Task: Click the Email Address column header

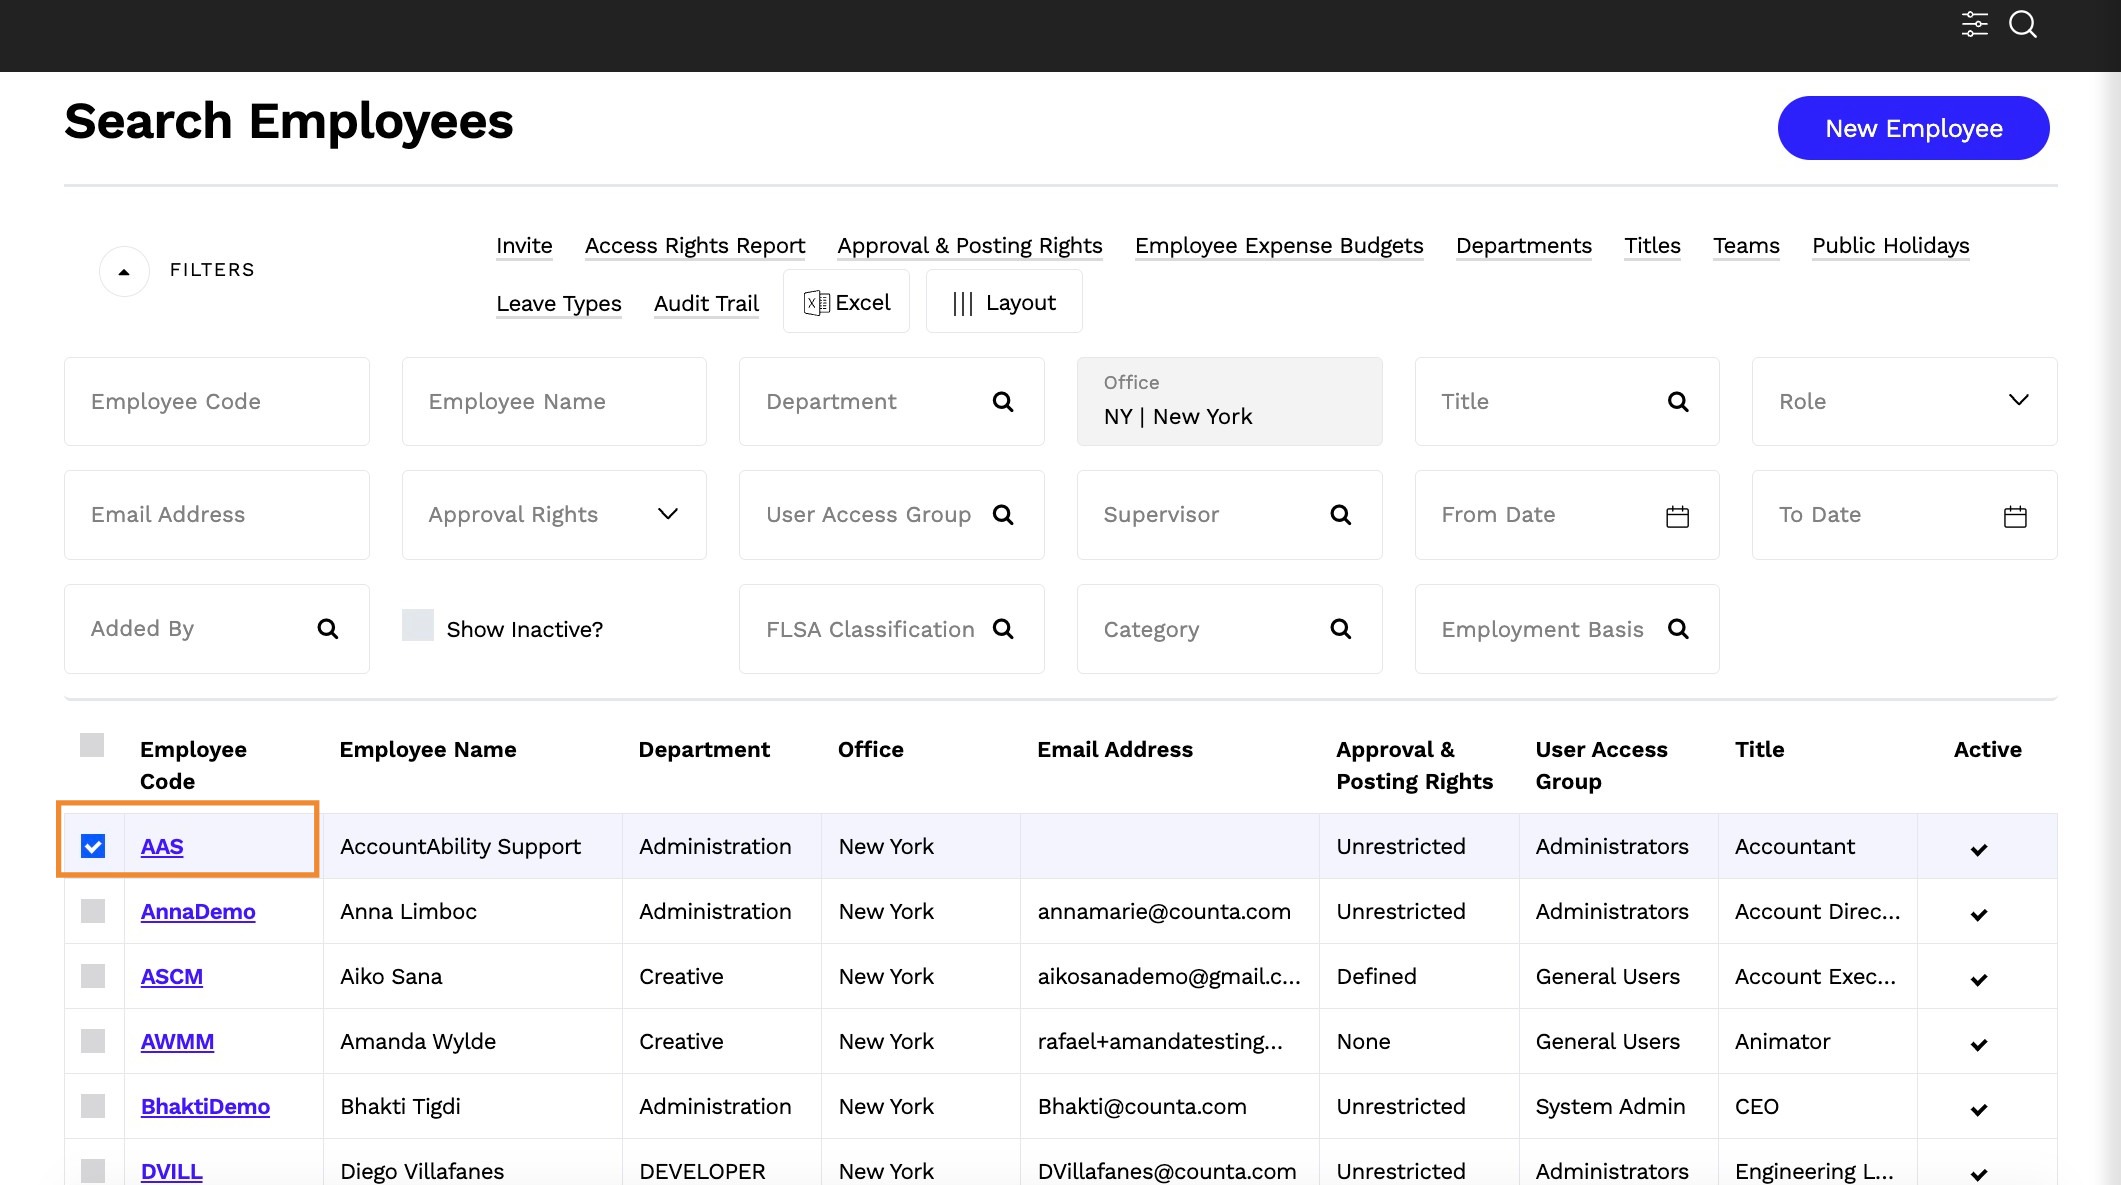Action: 1115,750
